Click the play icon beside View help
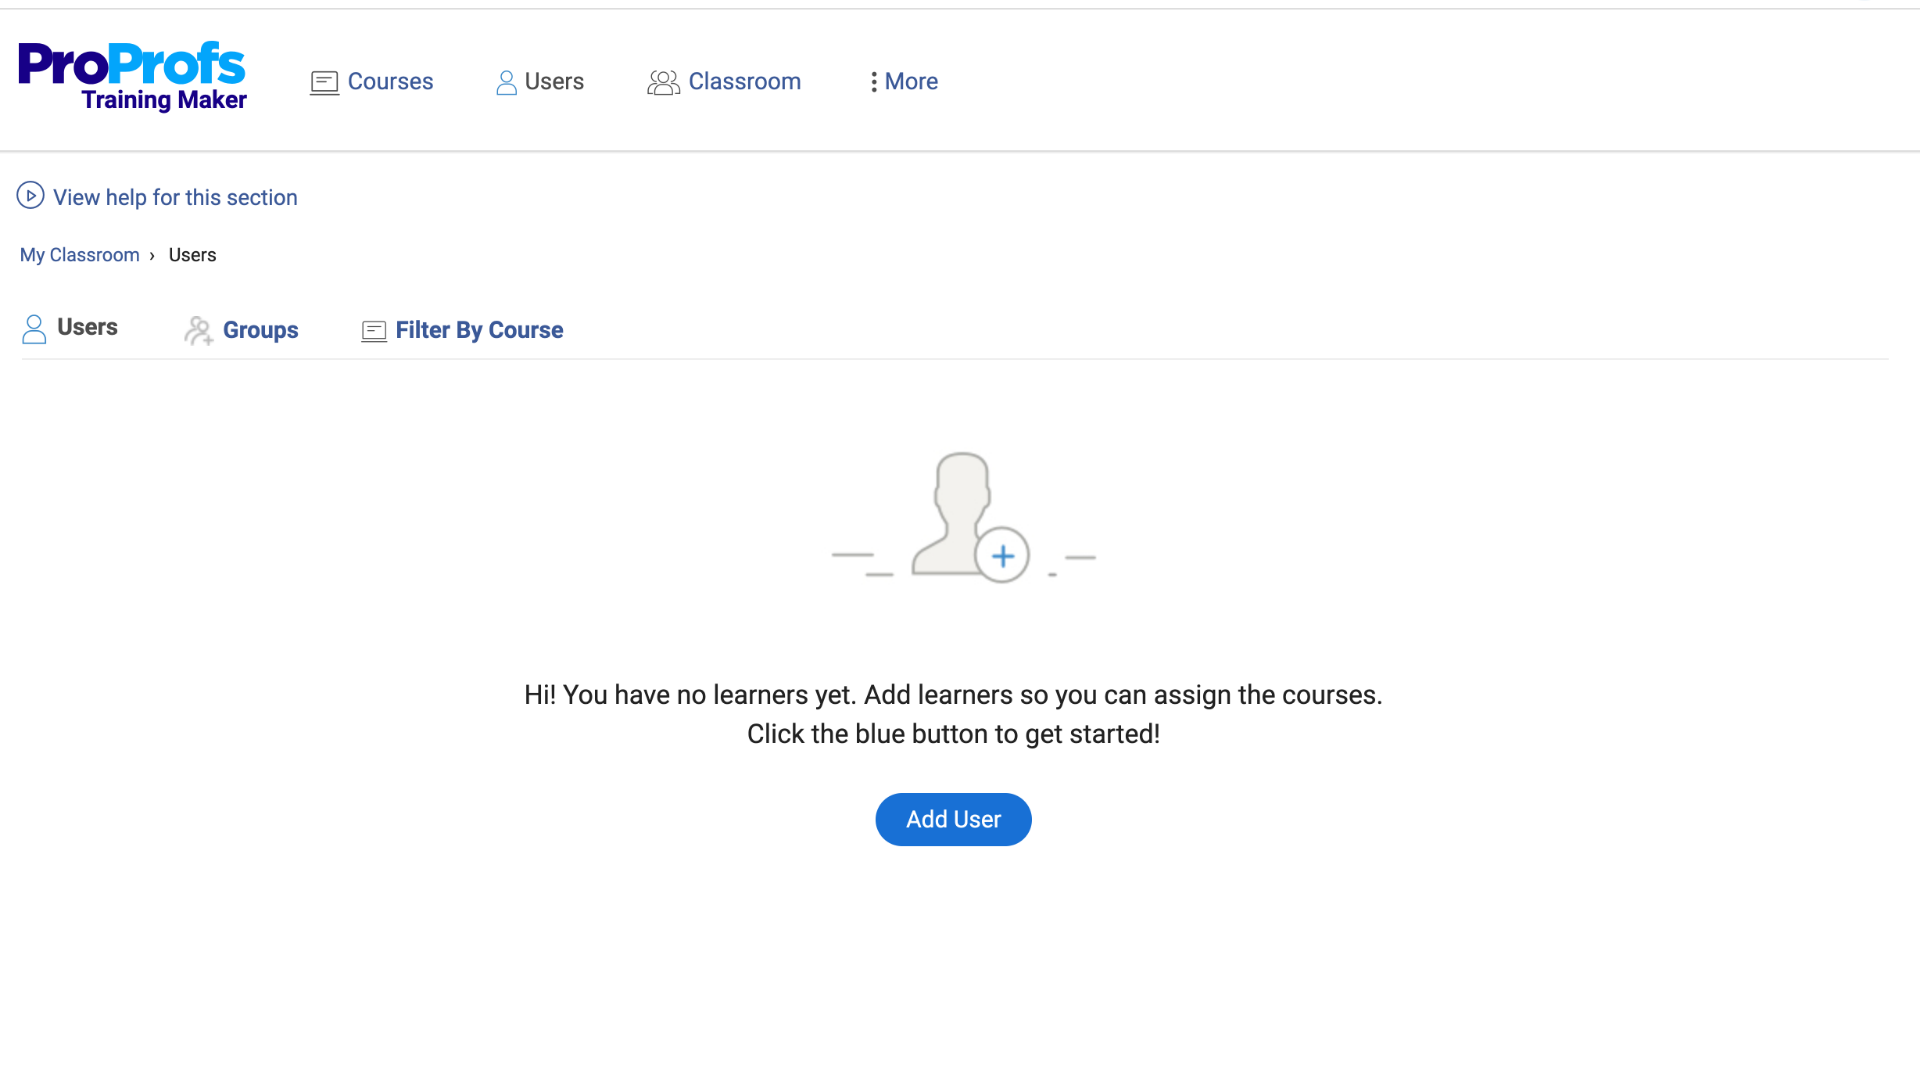The width and height of the screenshot is (1920, 1080). pyautogui.click(x=30, y=195)
